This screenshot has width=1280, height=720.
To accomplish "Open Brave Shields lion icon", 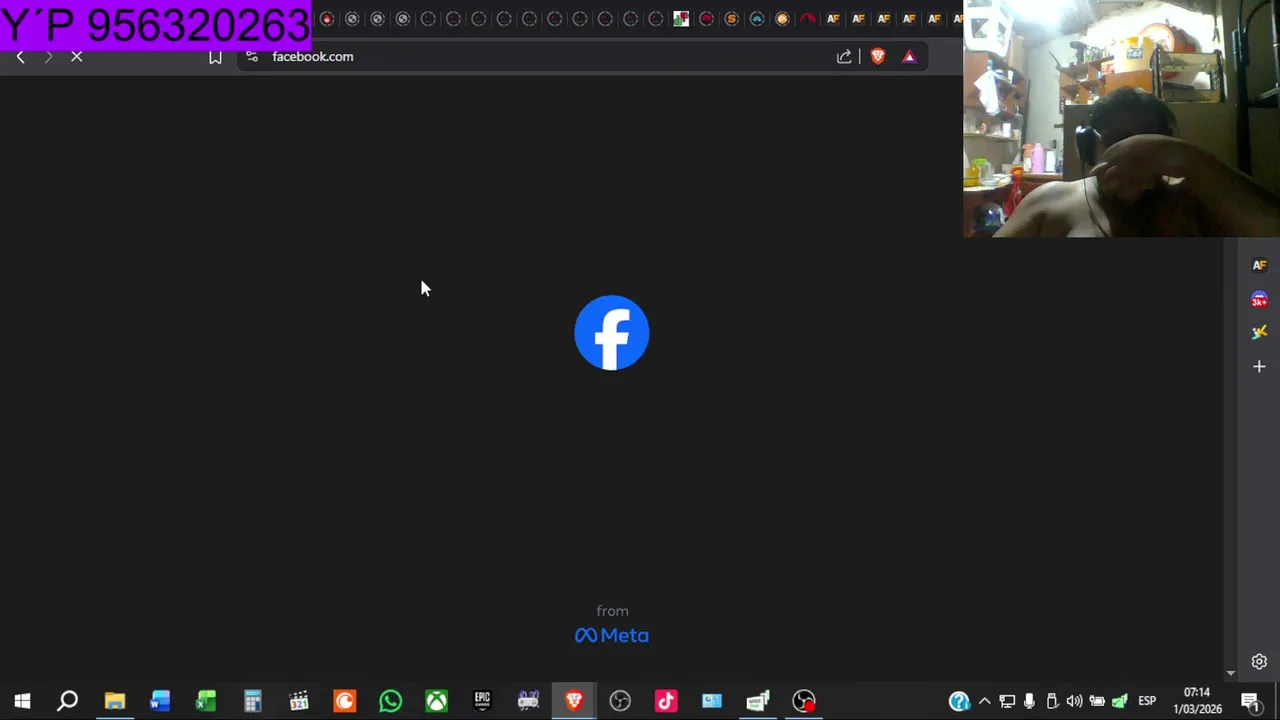I will [x=878, y=57].
